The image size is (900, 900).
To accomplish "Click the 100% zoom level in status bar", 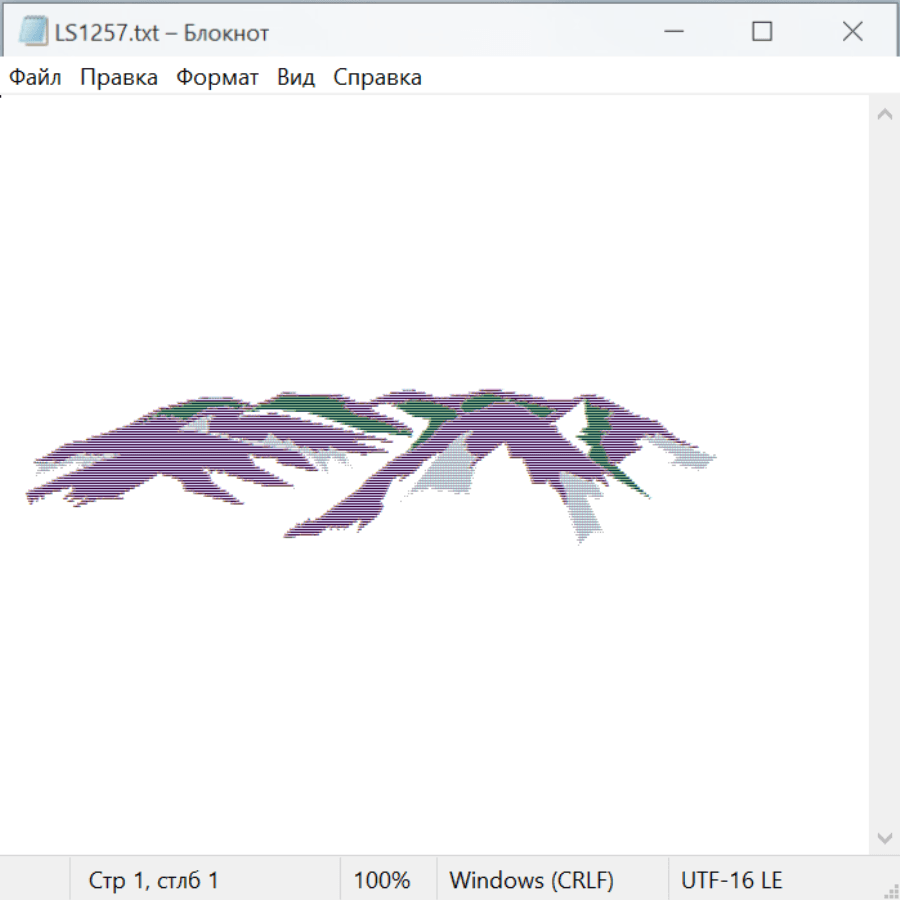I will tap(382, 880).
